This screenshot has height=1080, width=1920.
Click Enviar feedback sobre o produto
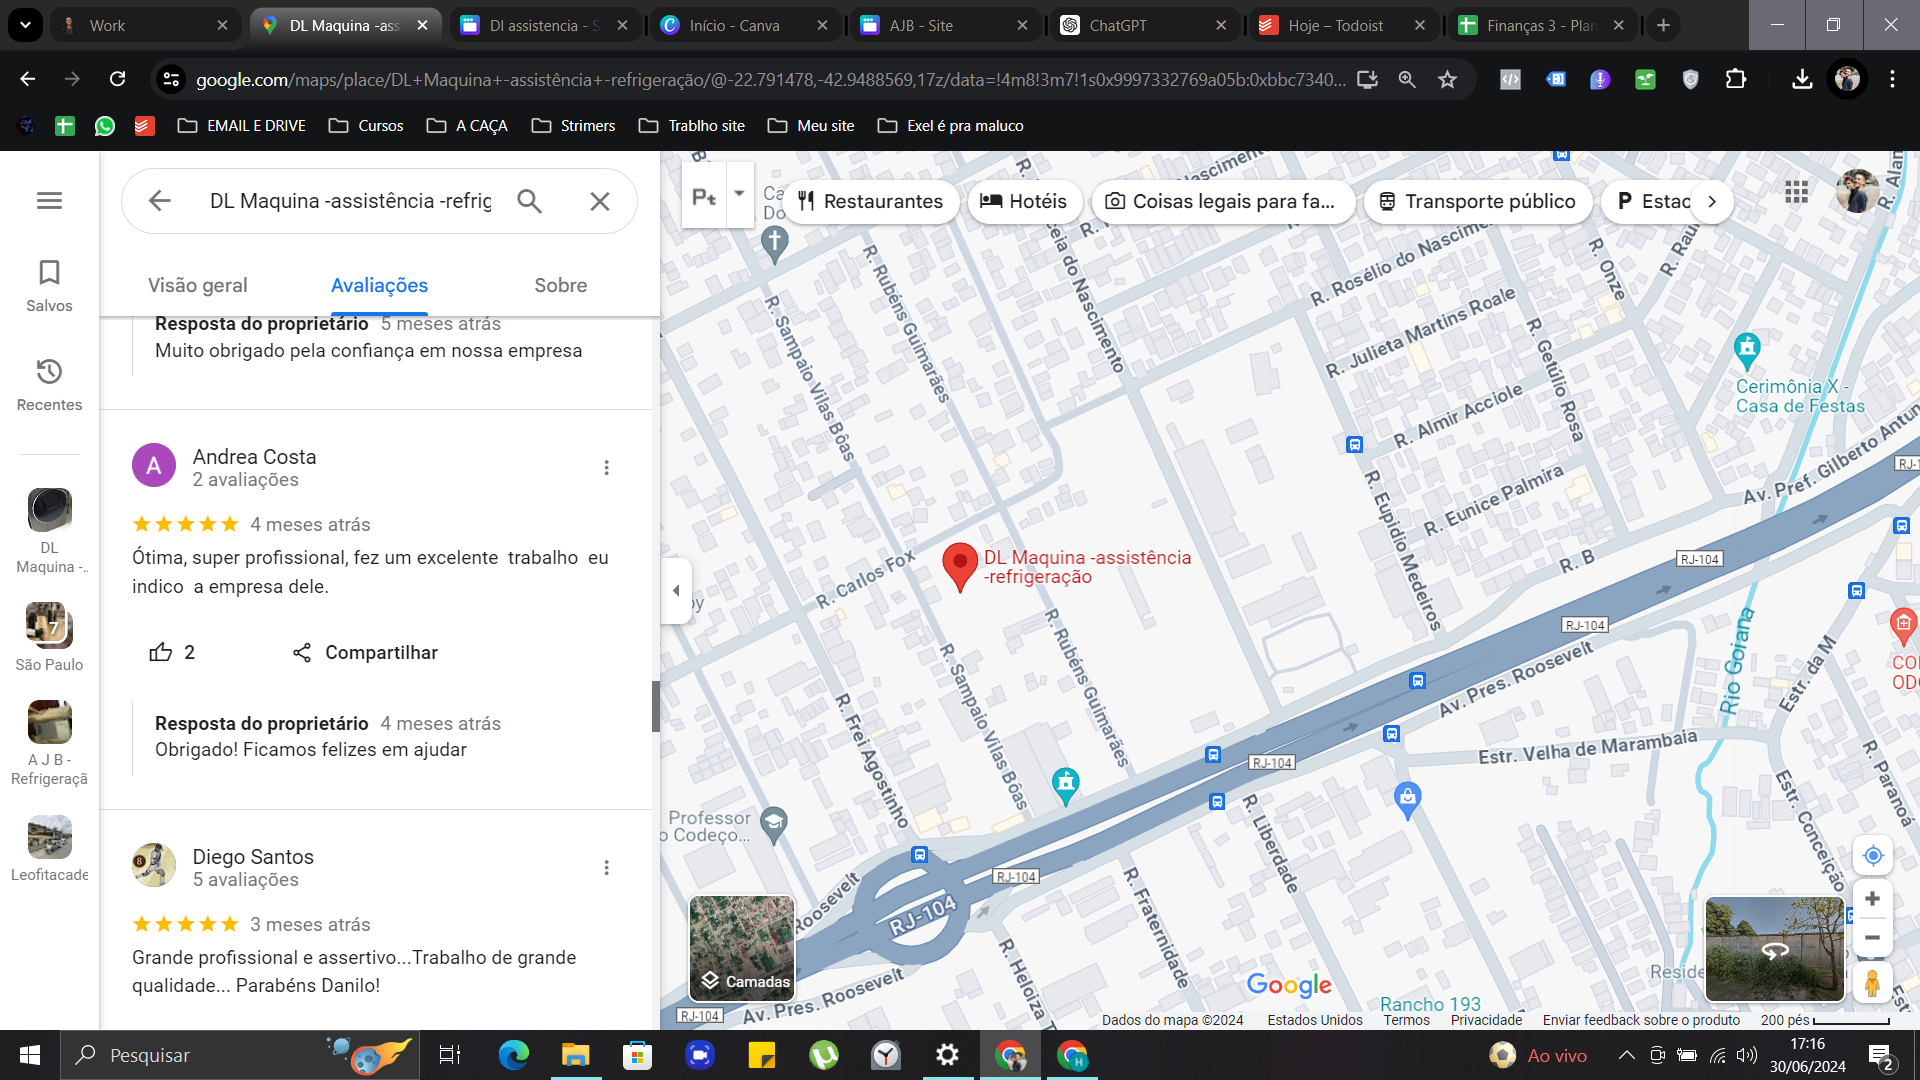[x=1641, y=1020]
